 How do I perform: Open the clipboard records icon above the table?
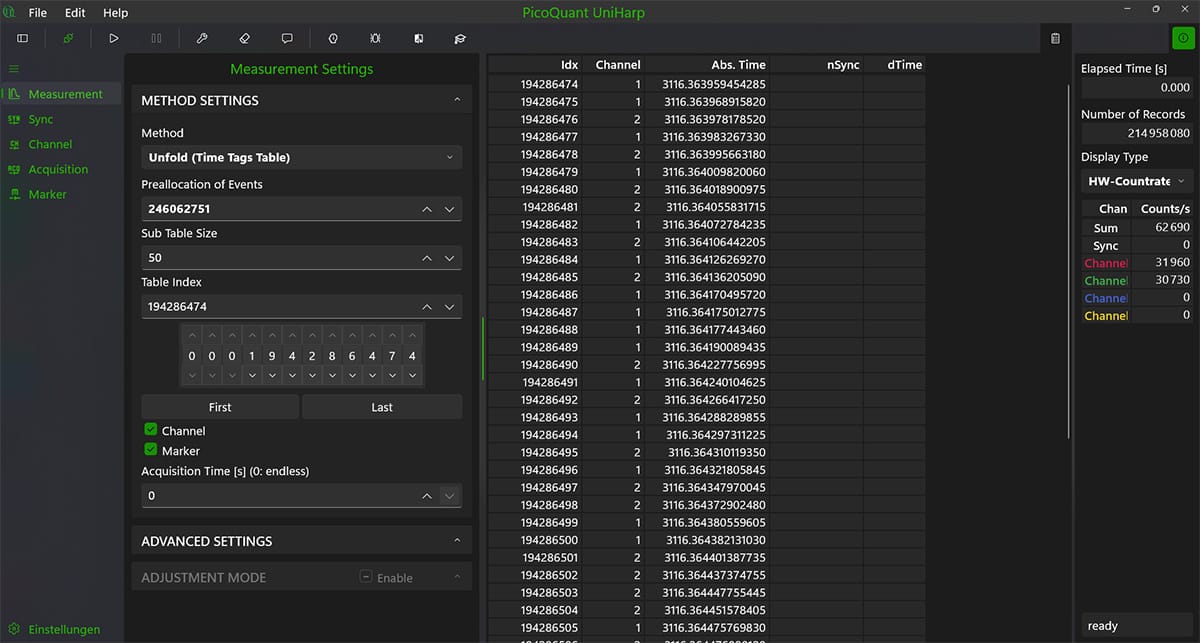pyautogui.click(x=1055, y=38)
